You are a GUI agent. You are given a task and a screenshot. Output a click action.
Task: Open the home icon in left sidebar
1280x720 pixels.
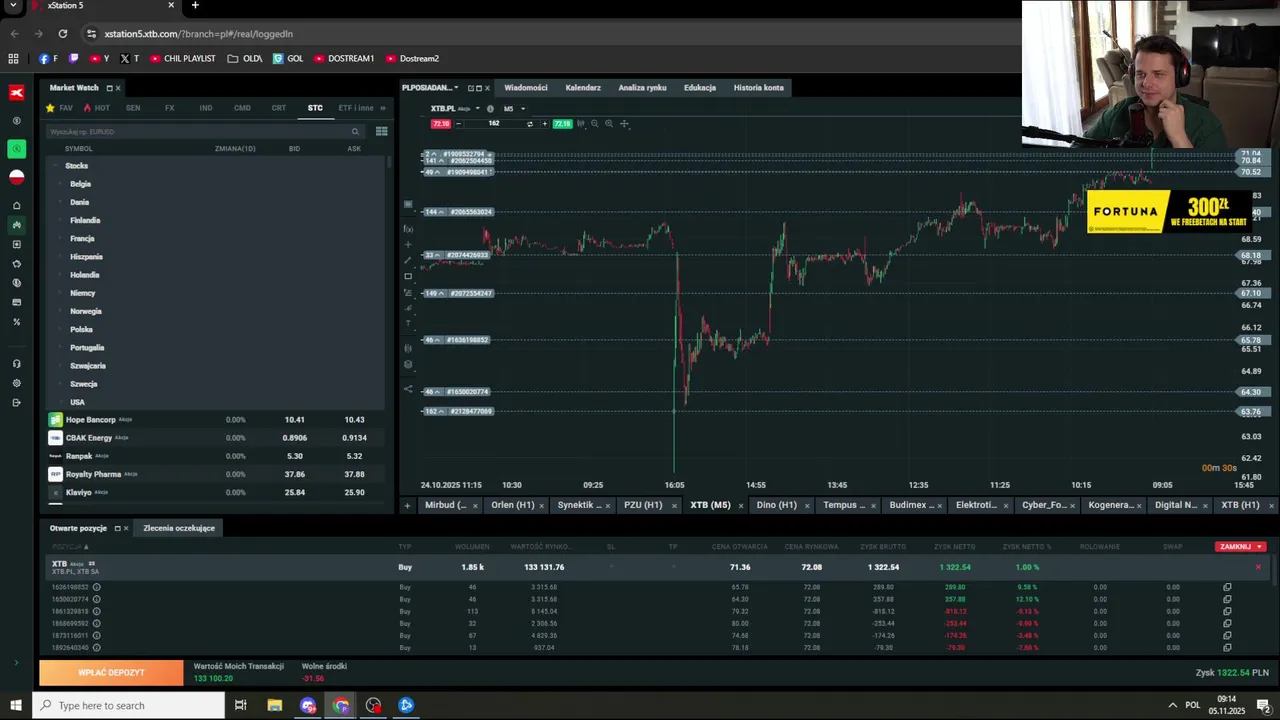(16, 206)
